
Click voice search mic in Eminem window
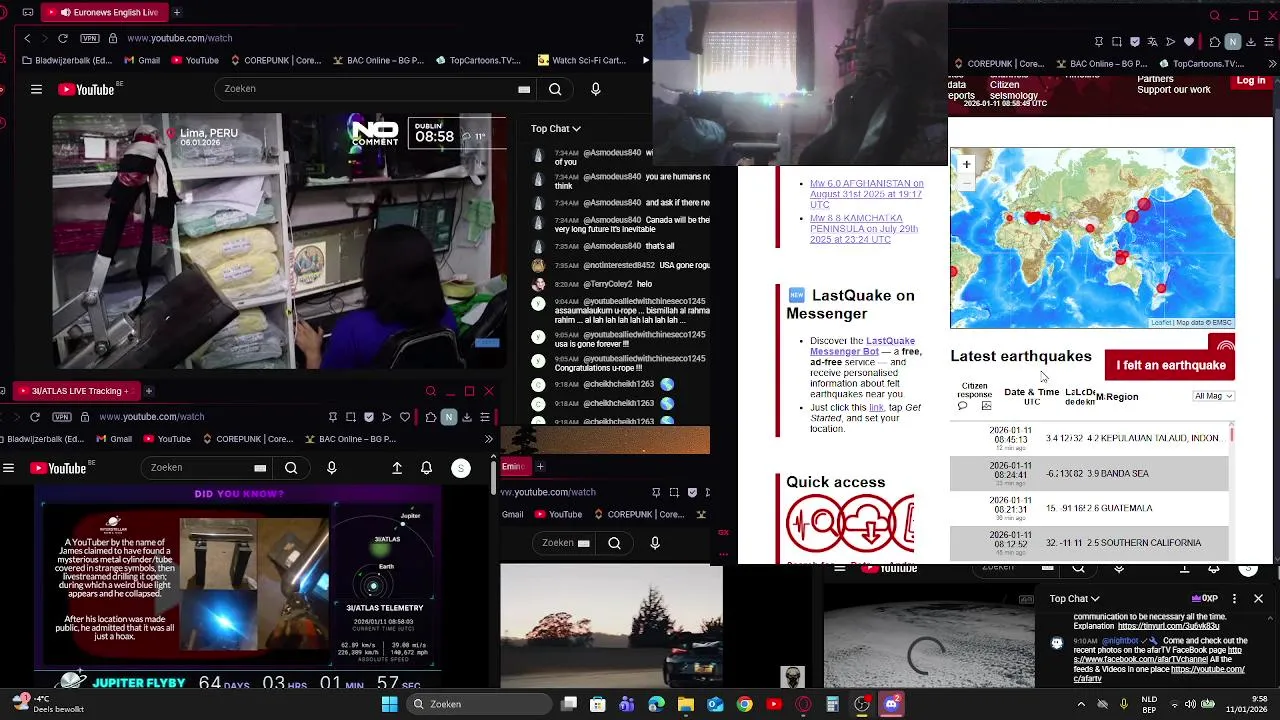tap(655, 543)
